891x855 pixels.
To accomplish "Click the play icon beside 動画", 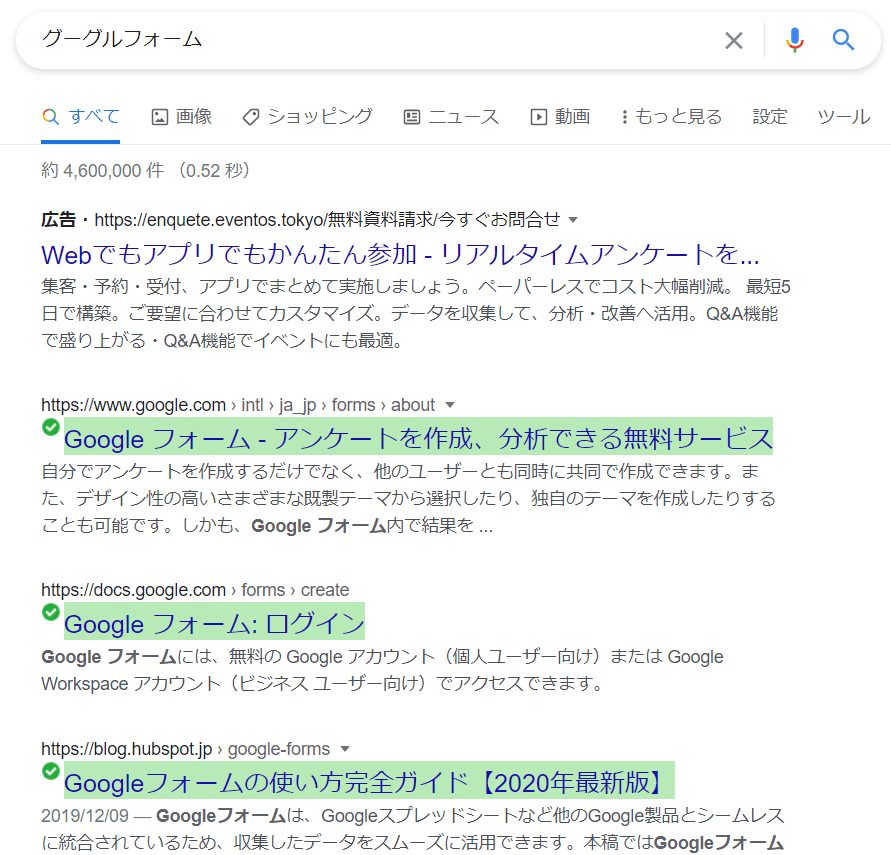I will 539,117.
